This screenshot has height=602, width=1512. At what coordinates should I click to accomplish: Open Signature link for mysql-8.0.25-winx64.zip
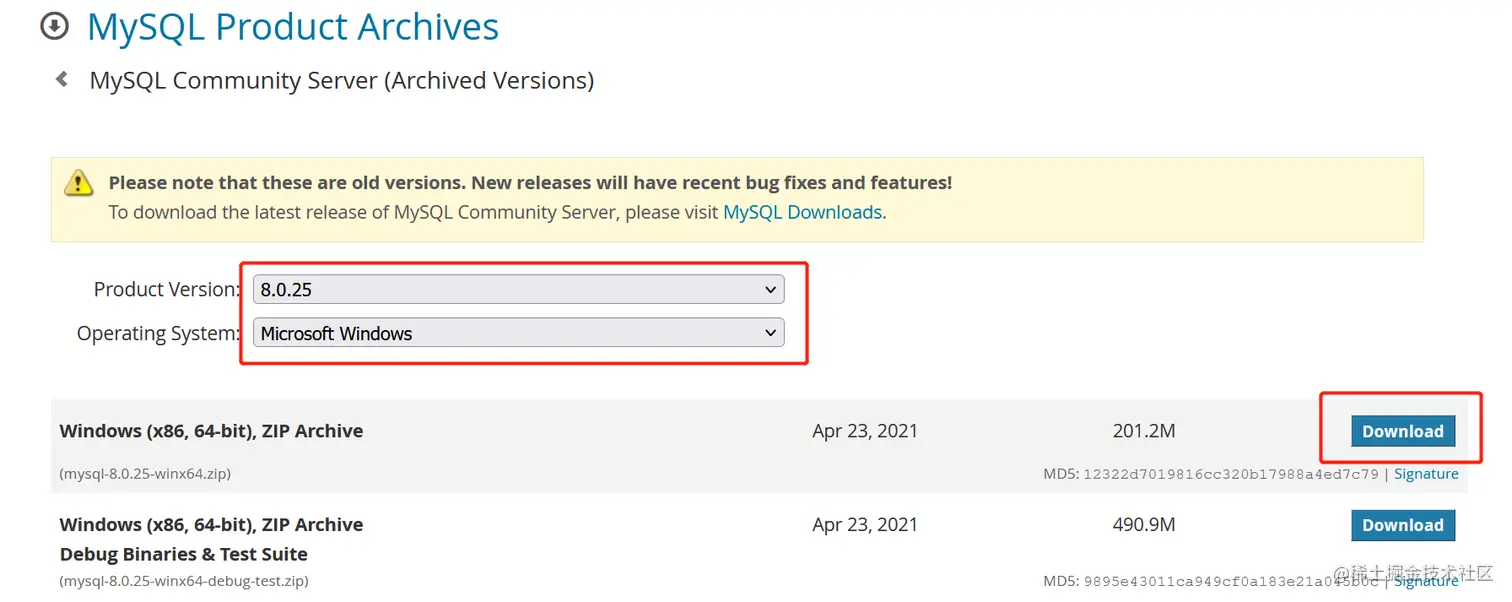tap(1426, 474)
